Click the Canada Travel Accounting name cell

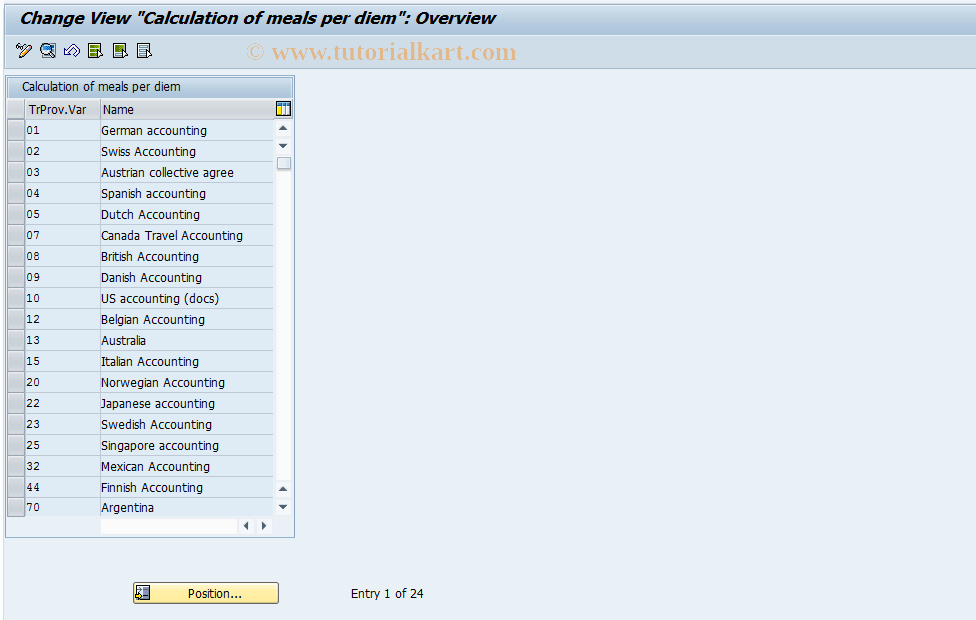tap(187, 235)
